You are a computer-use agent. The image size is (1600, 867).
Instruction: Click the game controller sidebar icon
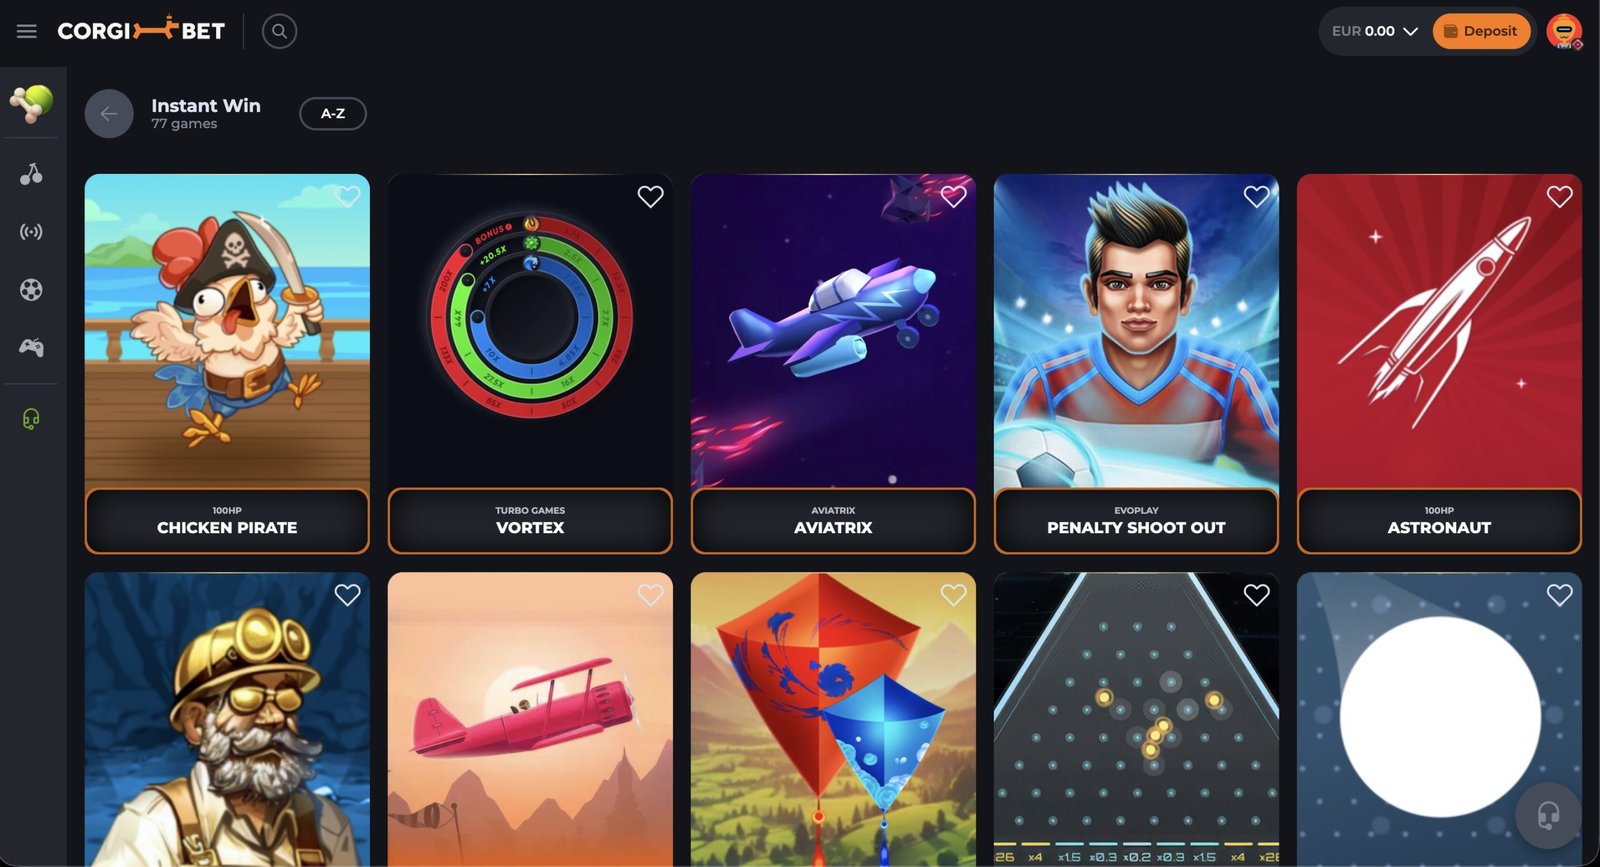click(x=31, y=347)
